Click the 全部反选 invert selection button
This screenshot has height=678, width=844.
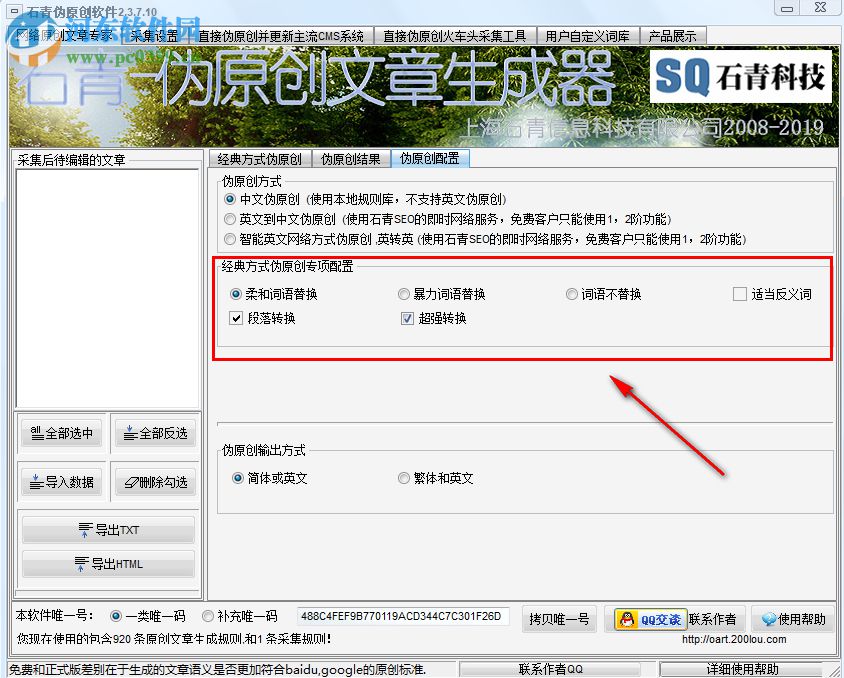tap(155, 433)
